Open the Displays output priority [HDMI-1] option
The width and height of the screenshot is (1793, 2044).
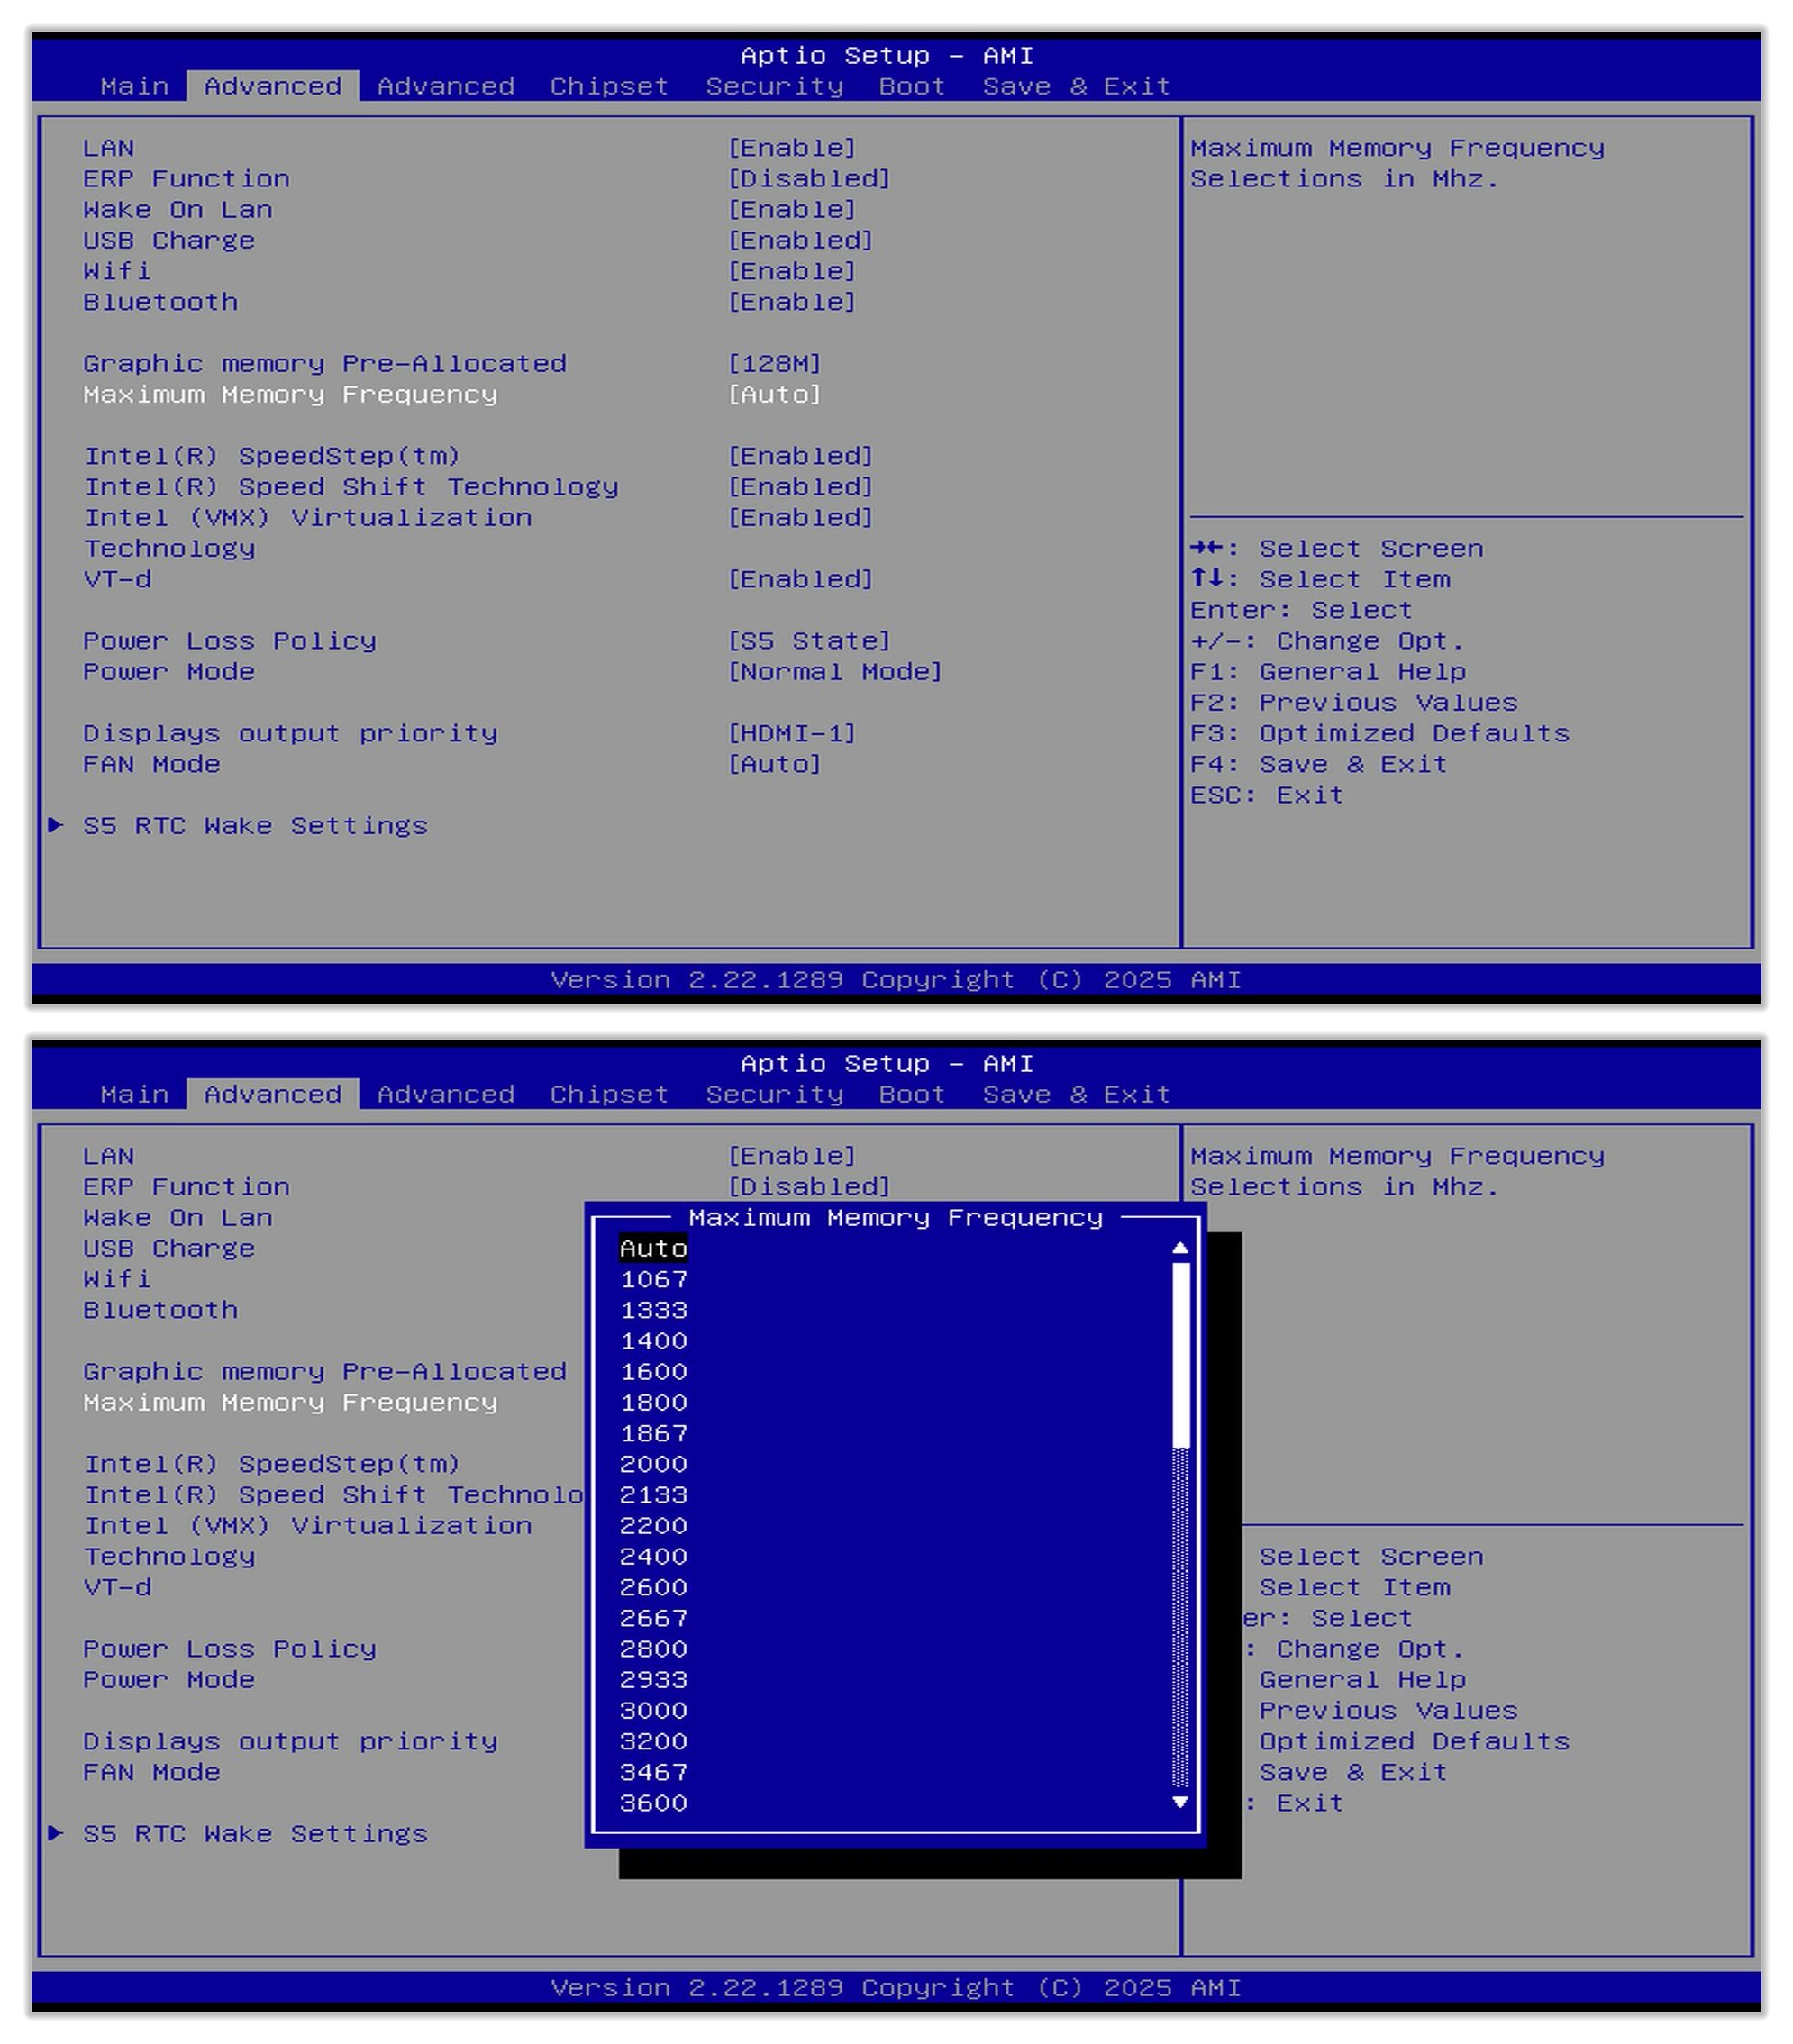point(791,733)
